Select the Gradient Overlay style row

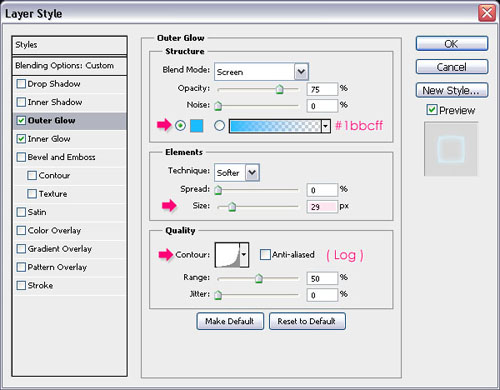pyautogui.click(x=69, y=249)
